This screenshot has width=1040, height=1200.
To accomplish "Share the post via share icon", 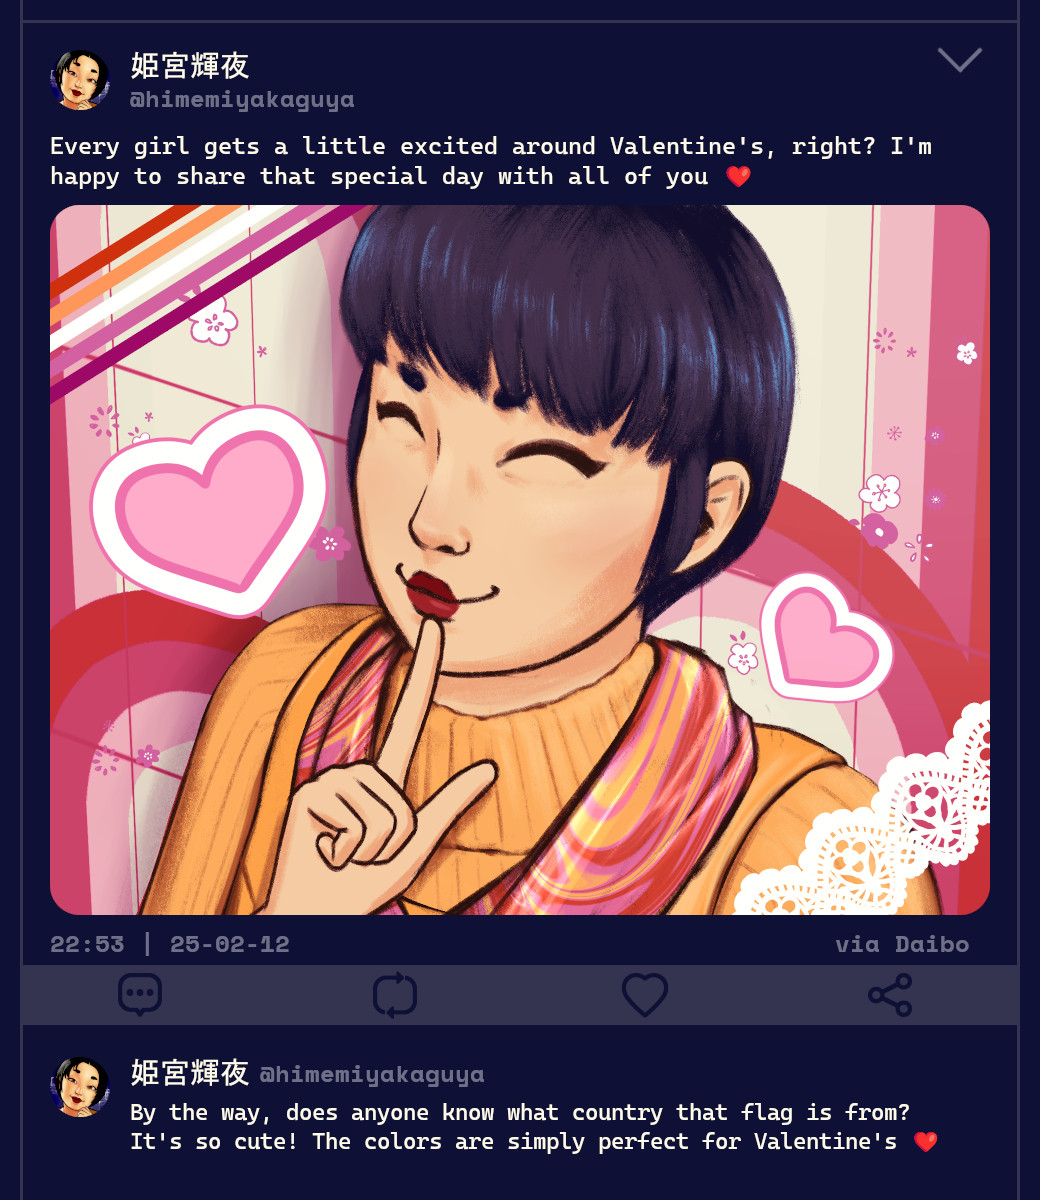I will [x=890, y=995].
